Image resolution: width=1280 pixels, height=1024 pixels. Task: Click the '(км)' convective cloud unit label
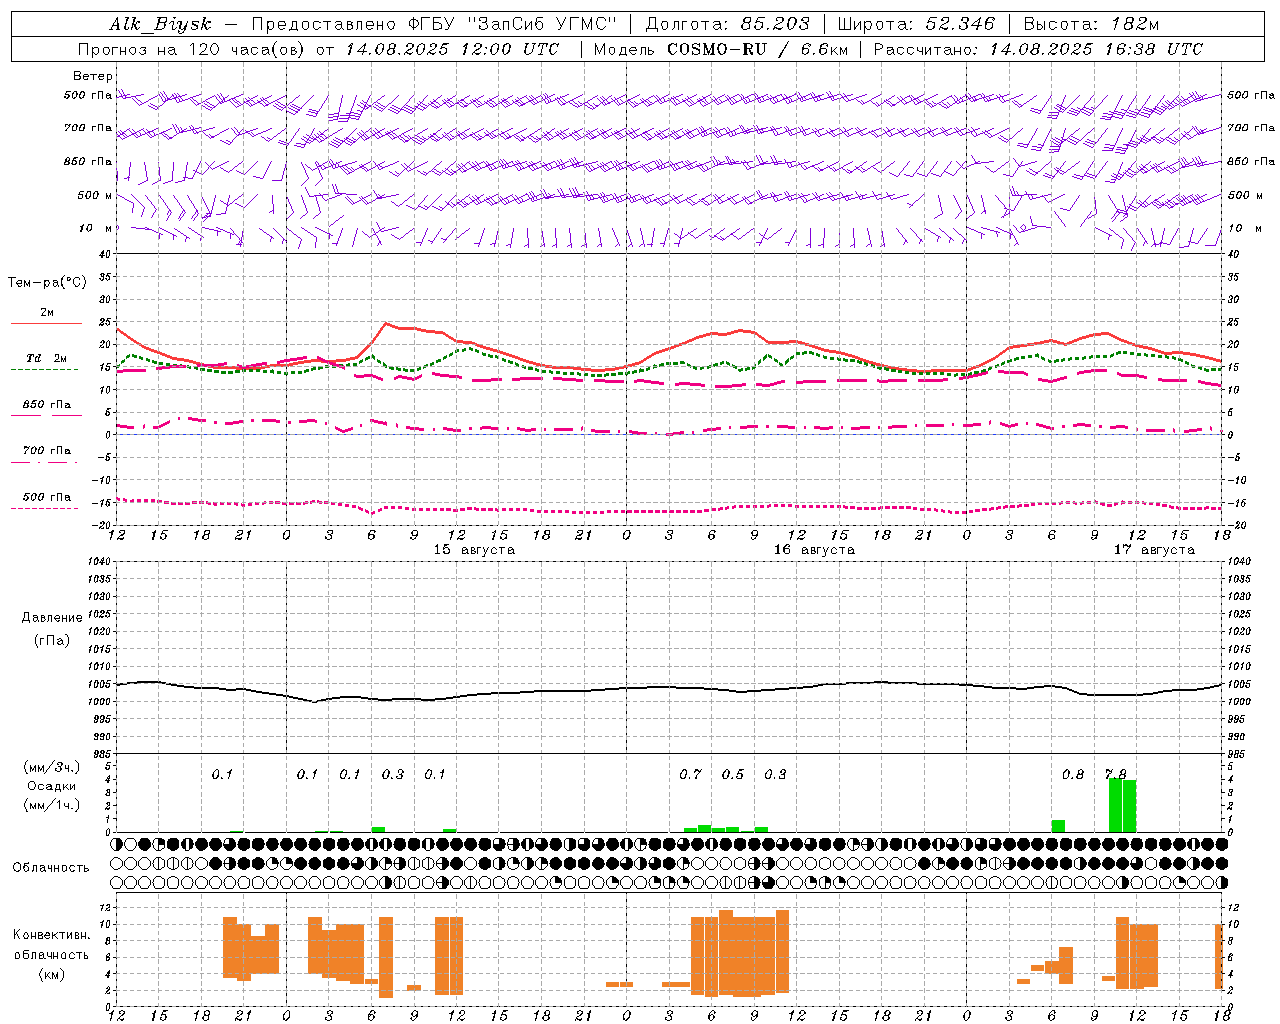click(x=51, y=974)
